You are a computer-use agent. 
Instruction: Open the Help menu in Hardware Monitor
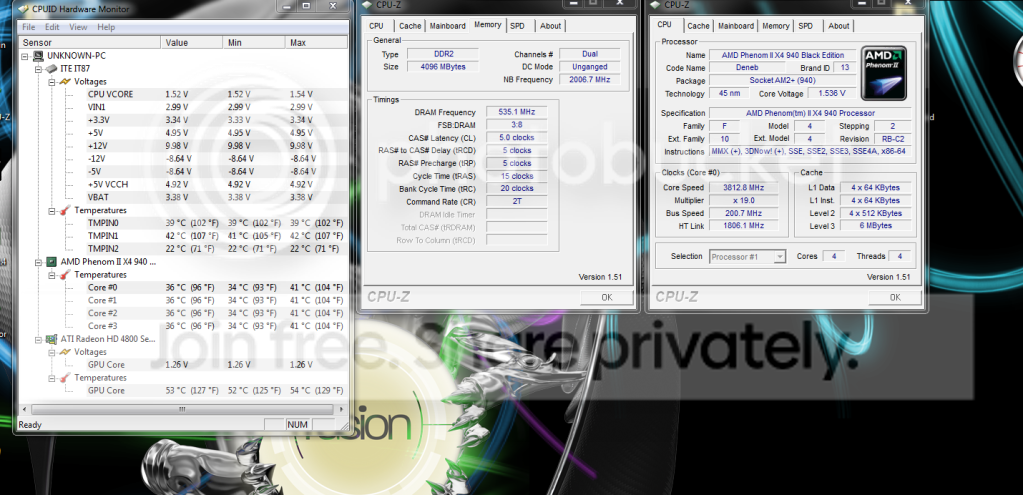click(x=106, y=27)
